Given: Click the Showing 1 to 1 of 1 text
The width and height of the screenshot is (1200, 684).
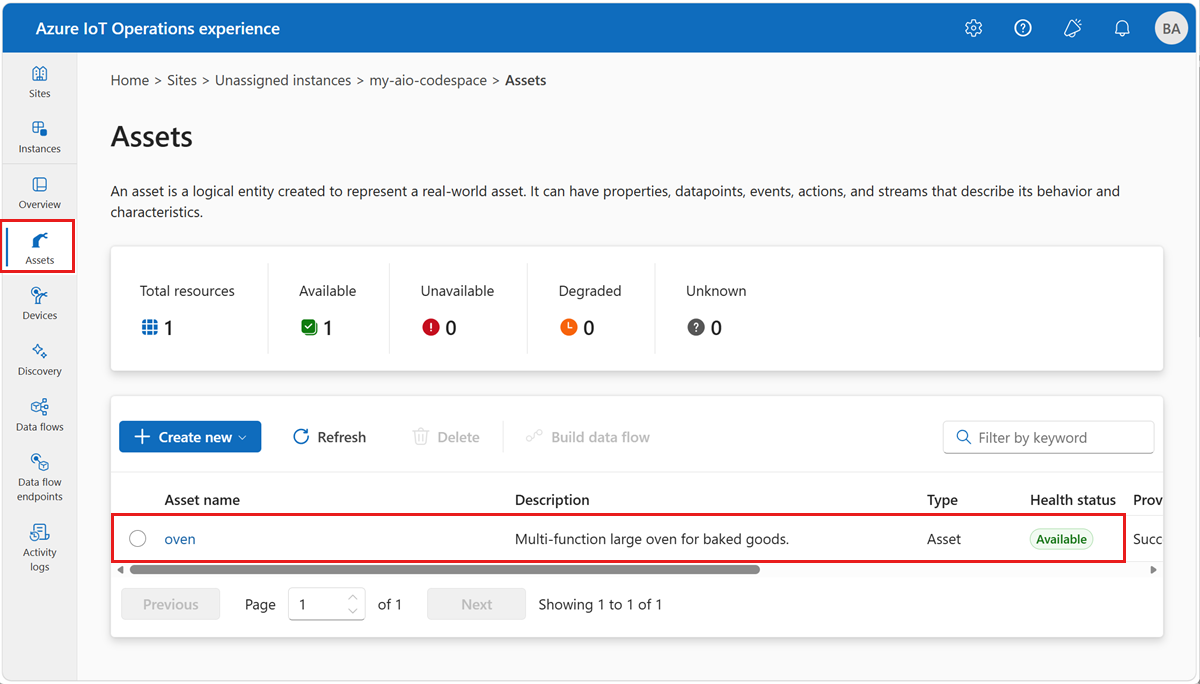Looking at the screenshot, I should (600, 604).
